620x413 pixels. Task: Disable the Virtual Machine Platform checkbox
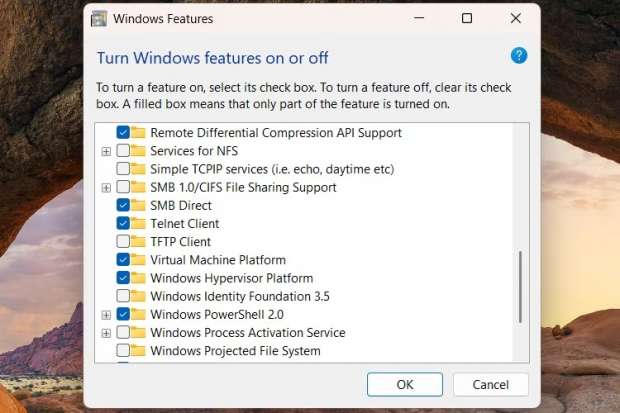(x=123, y=260)
